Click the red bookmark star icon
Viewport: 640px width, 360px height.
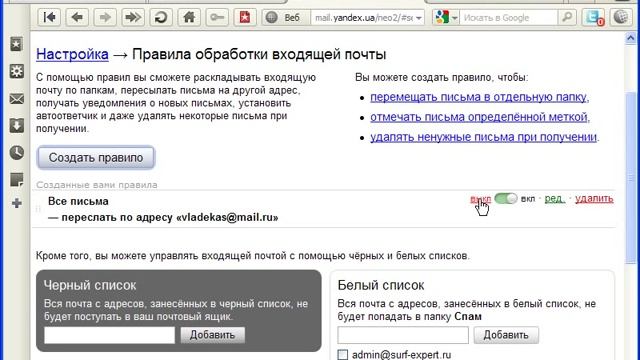pyautogui.click(x=245, y=18)
